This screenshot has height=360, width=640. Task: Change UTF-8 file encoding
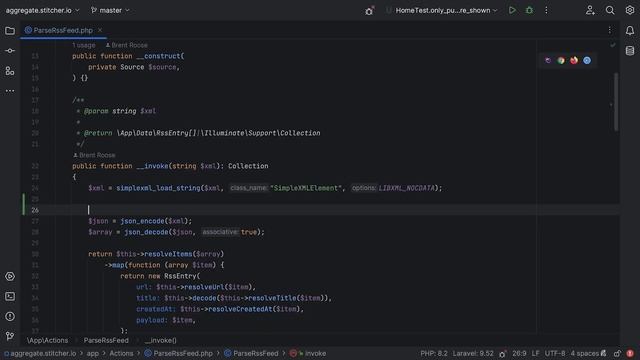(555, 353)
